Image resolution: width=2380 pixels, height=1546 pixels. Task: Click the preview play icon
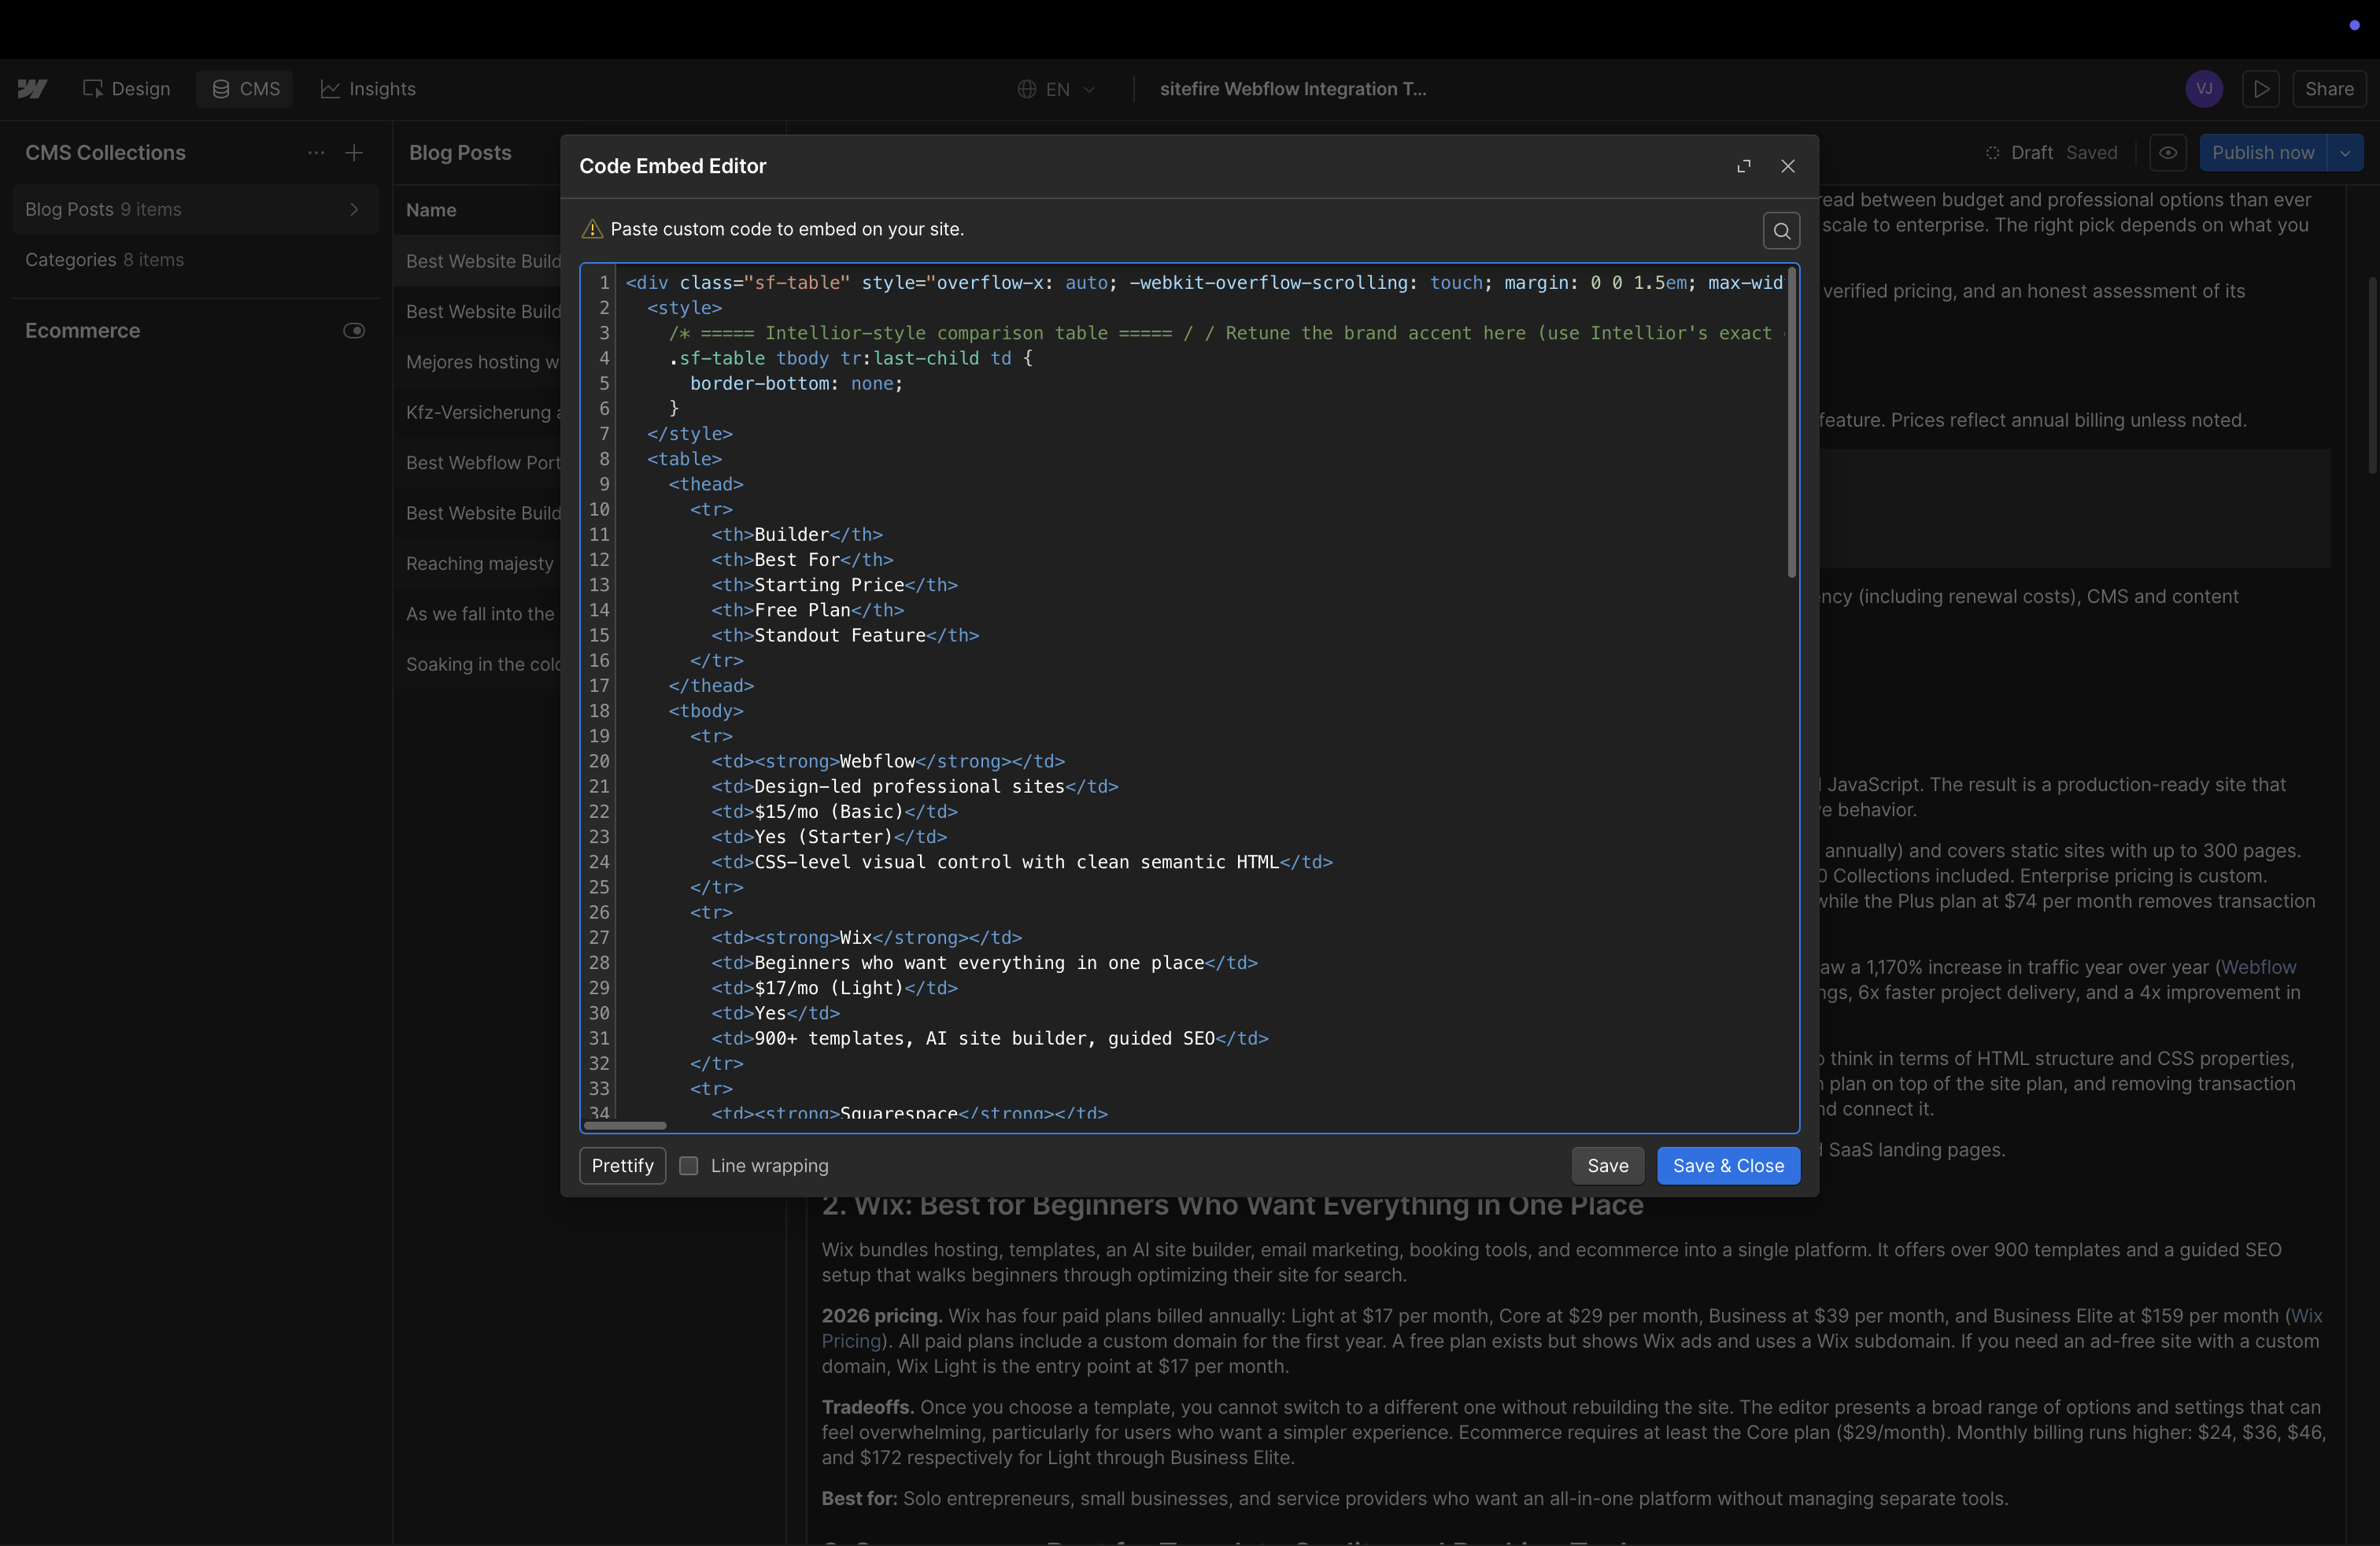(2261, 89)
